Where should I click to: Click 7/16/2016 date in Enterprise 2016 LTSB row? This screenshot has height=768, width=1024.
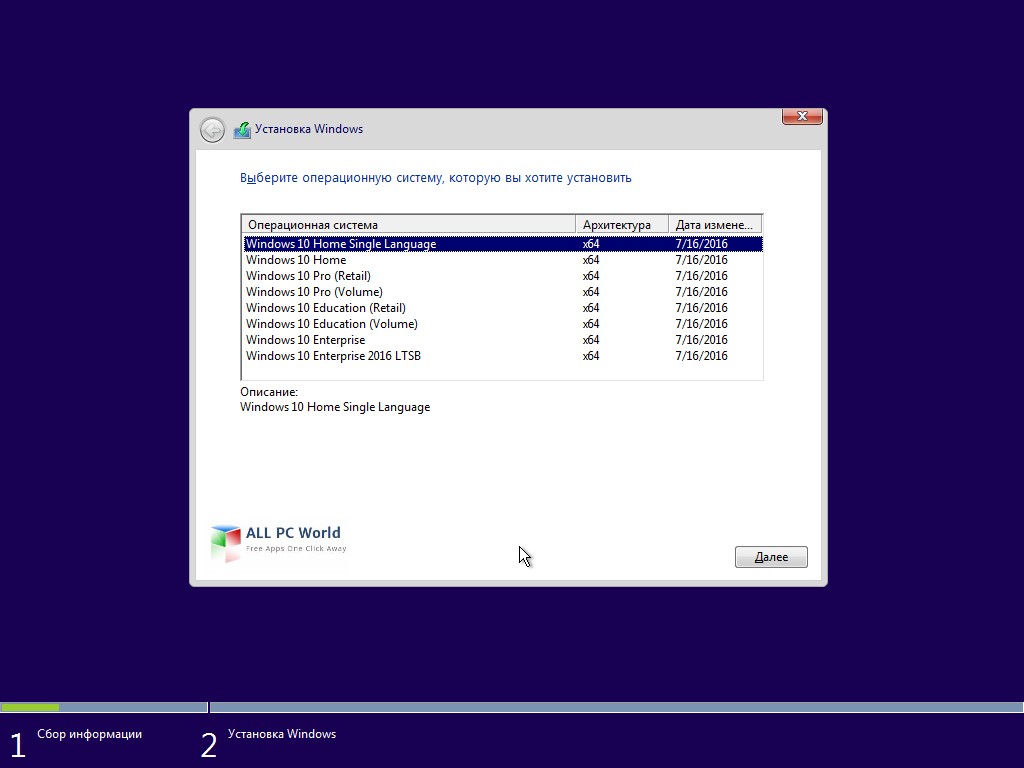(x=701, y=356)
